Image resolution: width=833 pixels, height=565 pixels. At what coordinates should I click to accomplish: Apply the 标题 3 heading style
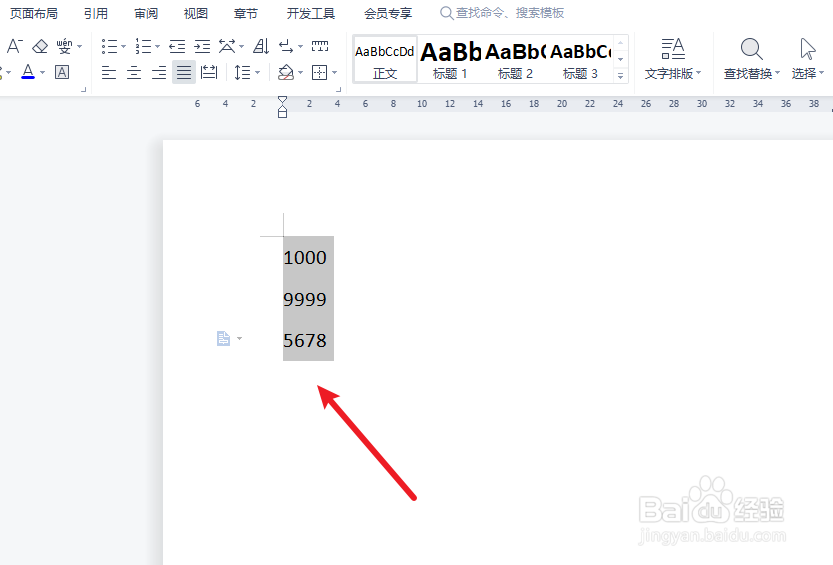[580, 59]
